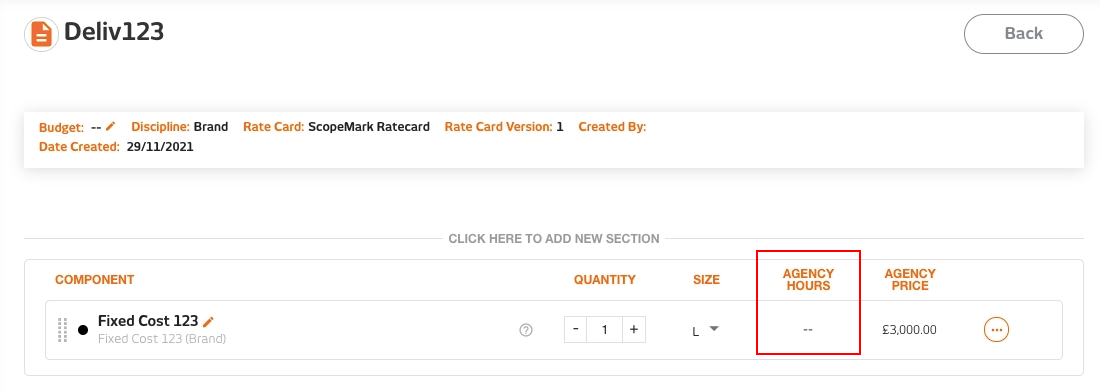The height and width of the screenshot is (392, 1100).
Task: Open the Size dropdown arrow
Action: click(x=714, y=328)
